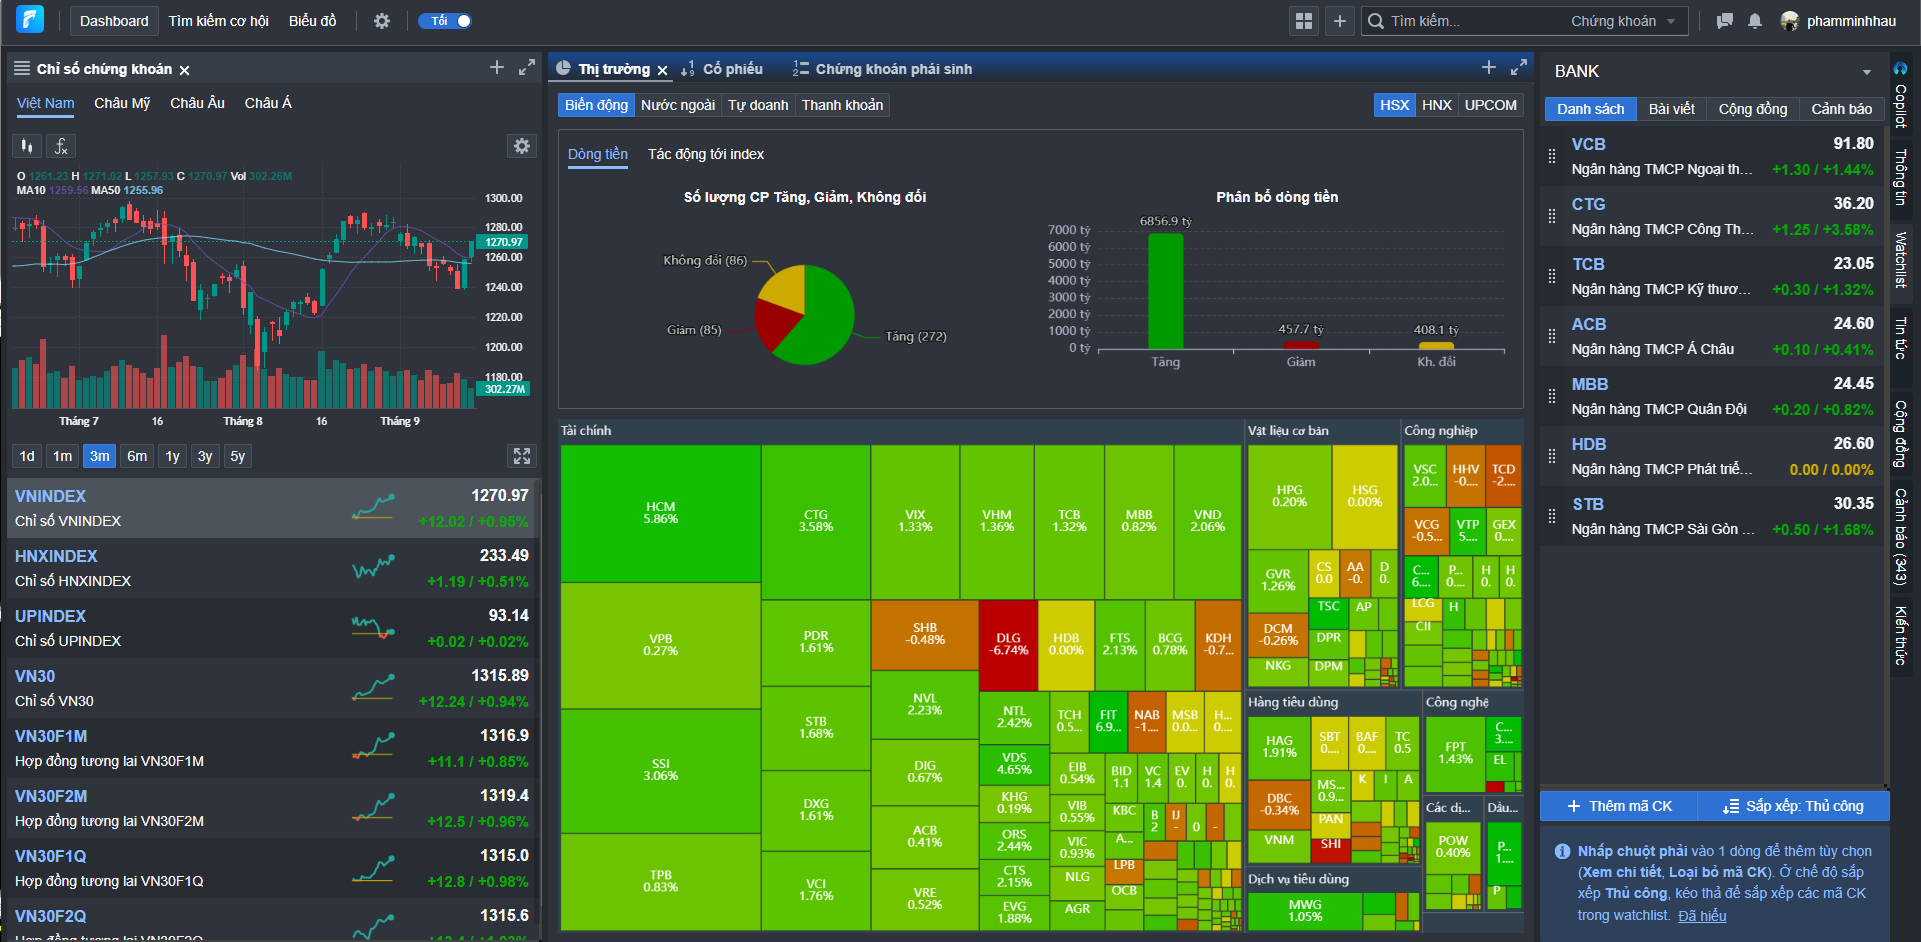Select the TCB stock row
This screenshot has height=942, width=1921.
1712,276
